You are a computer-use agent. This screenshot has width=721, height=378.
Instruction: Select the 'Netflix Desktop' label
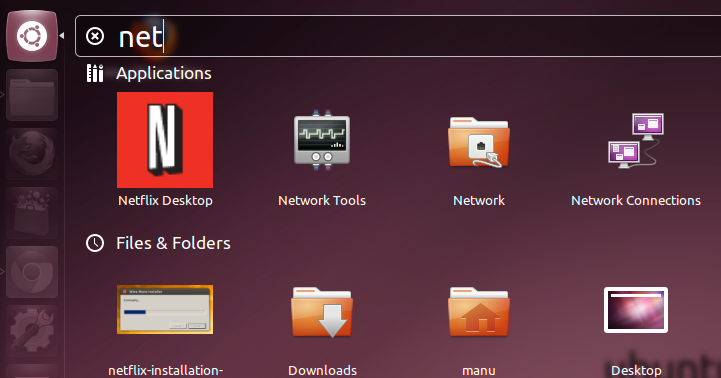pyautogui.click(x=165, y=201)
